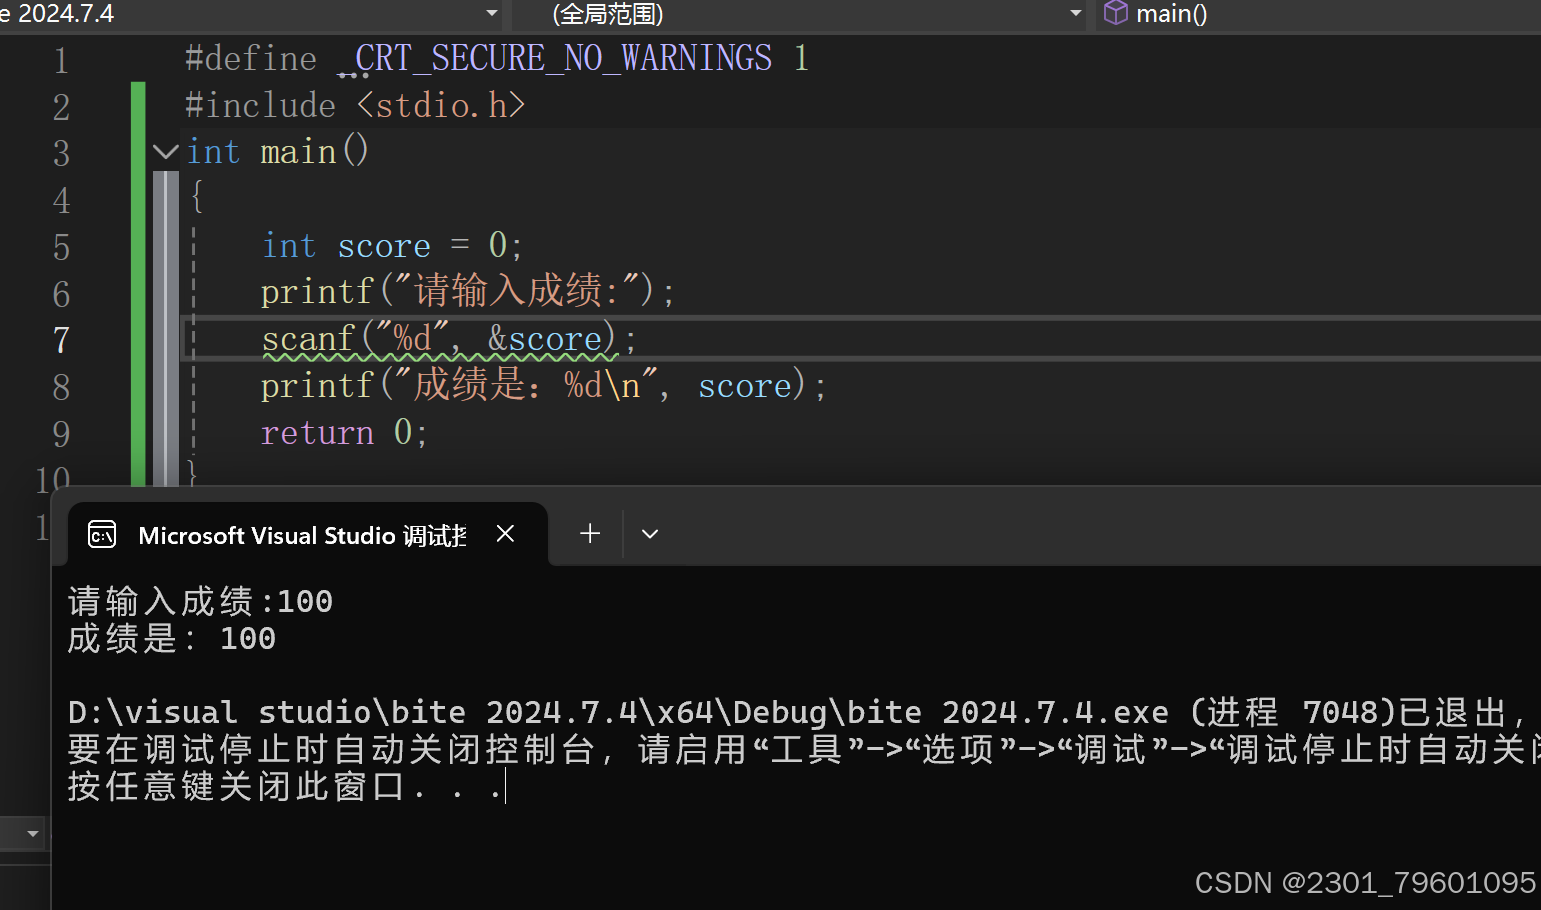Viewport: 1541px width, 910px height.
Task: Click line number 9 in the gutter
Action: (x=61, y=434)
